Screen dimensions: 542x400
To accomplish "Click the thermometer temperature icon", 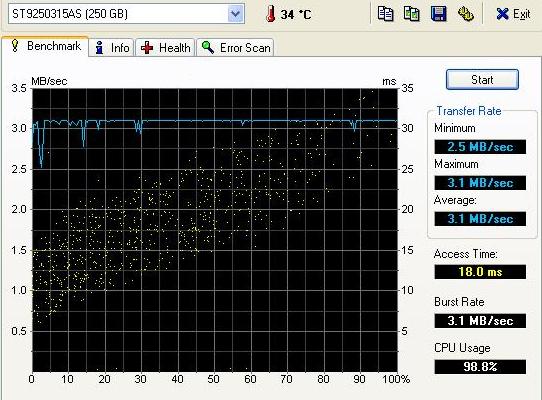I will (x=271, y=14).
